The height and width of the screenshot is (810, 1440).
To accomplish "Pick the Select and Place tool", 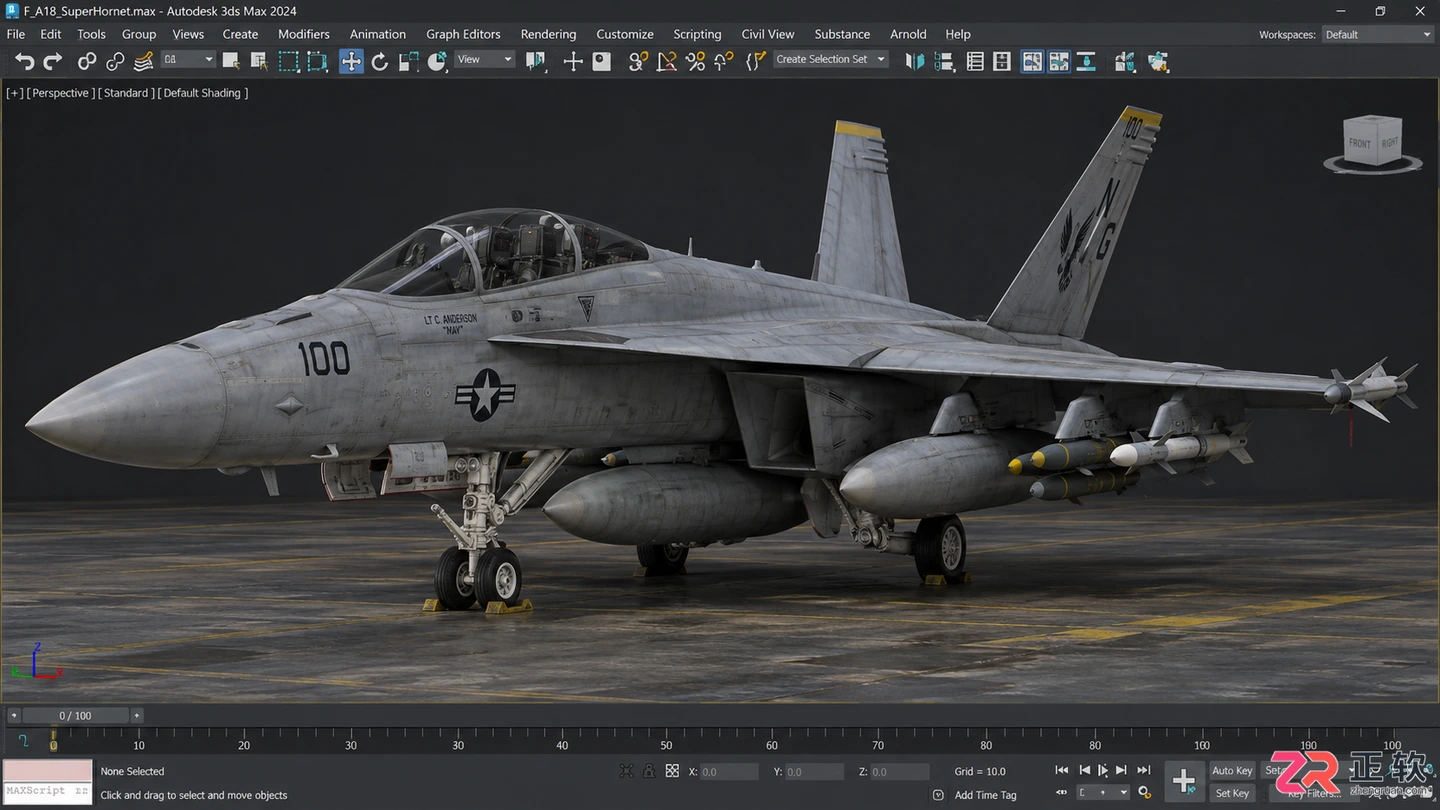I will click(437, 61).
